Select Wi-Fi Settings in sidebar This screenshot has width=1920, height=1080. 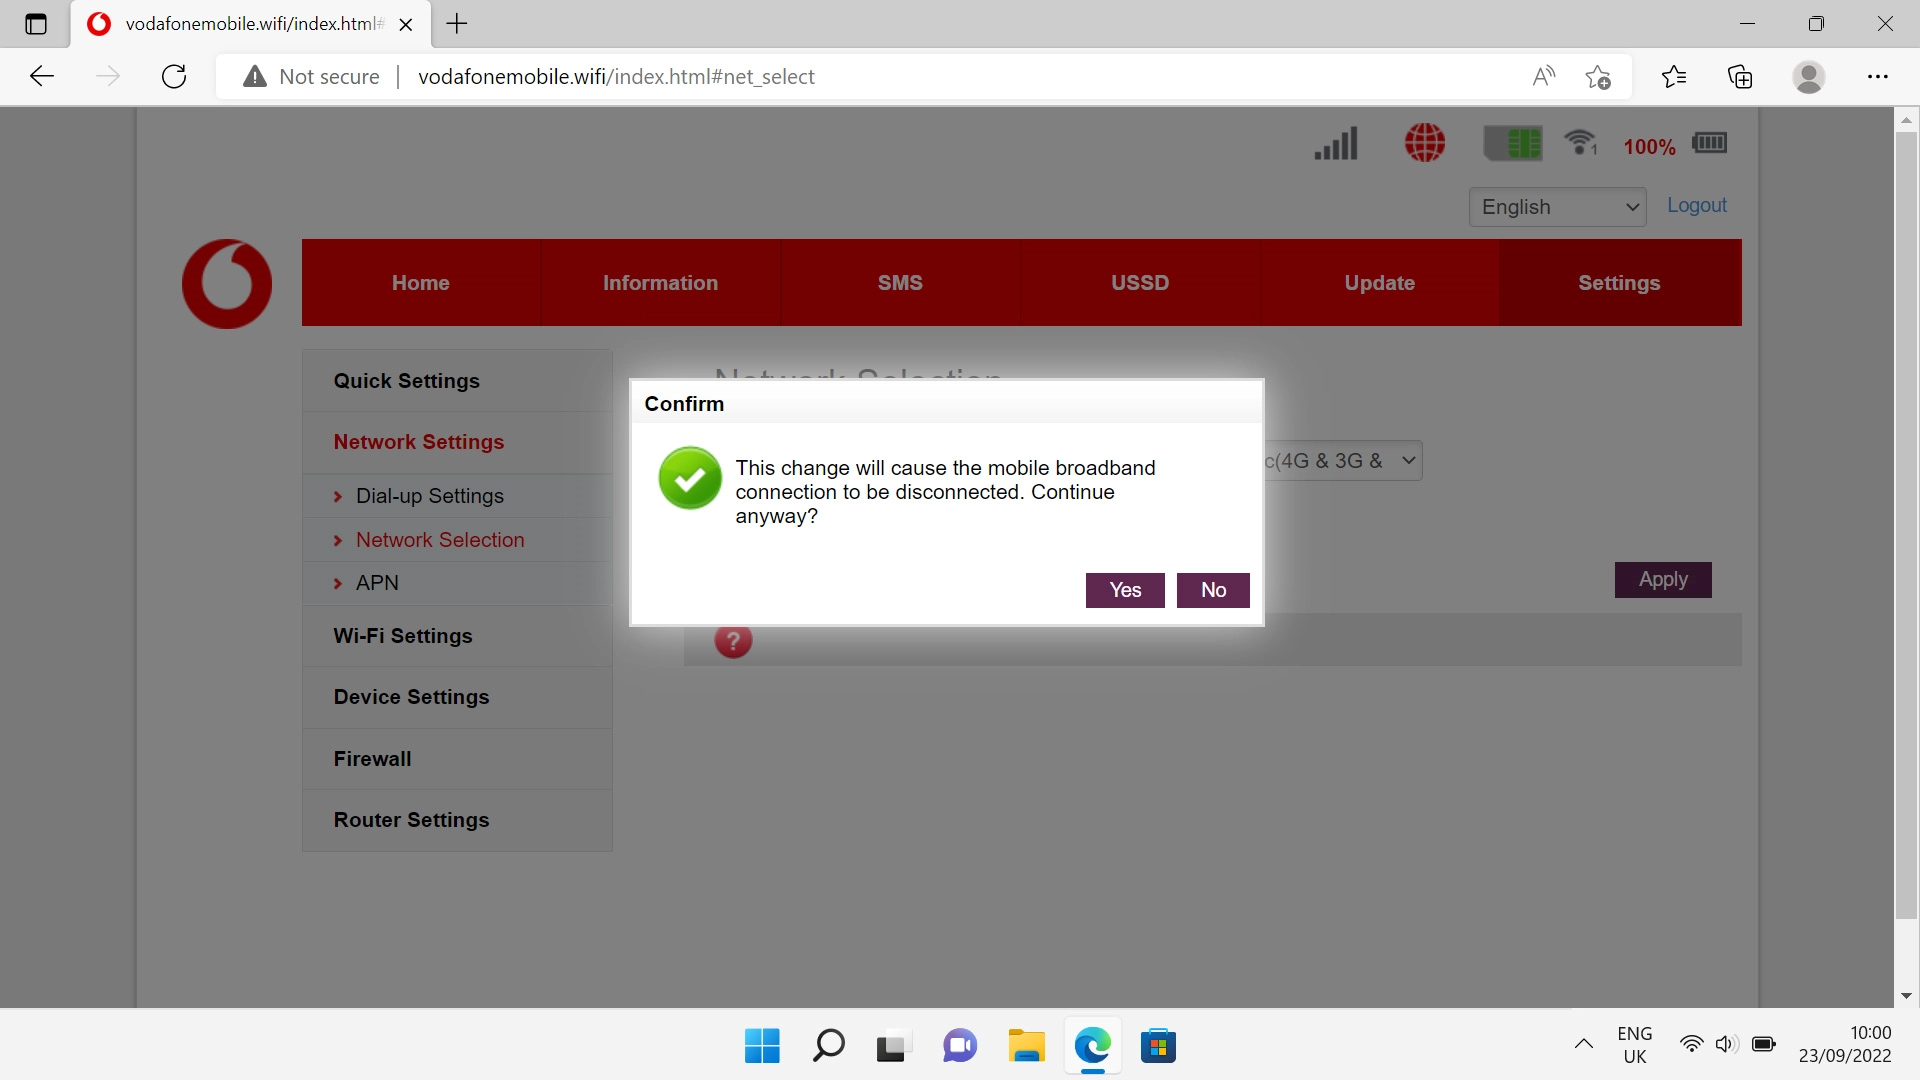pos(403,636)
